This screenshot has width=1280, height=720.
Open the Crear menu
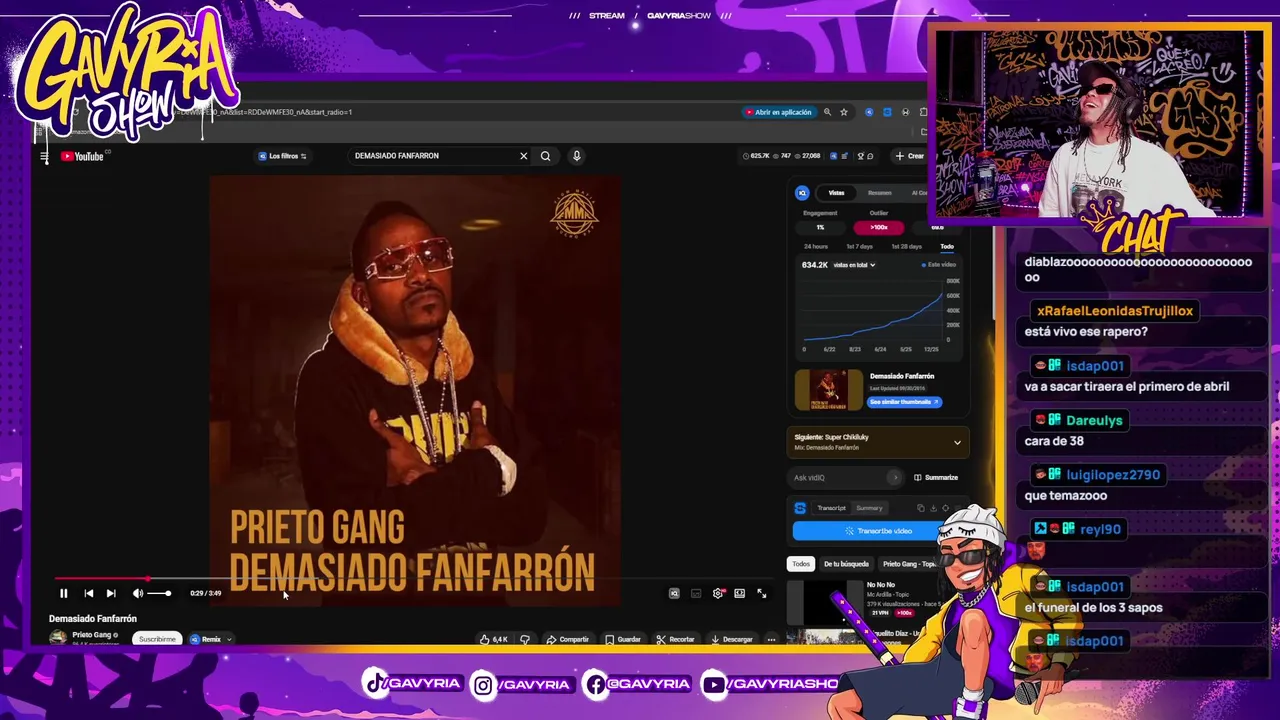click(x=910, y=156)
